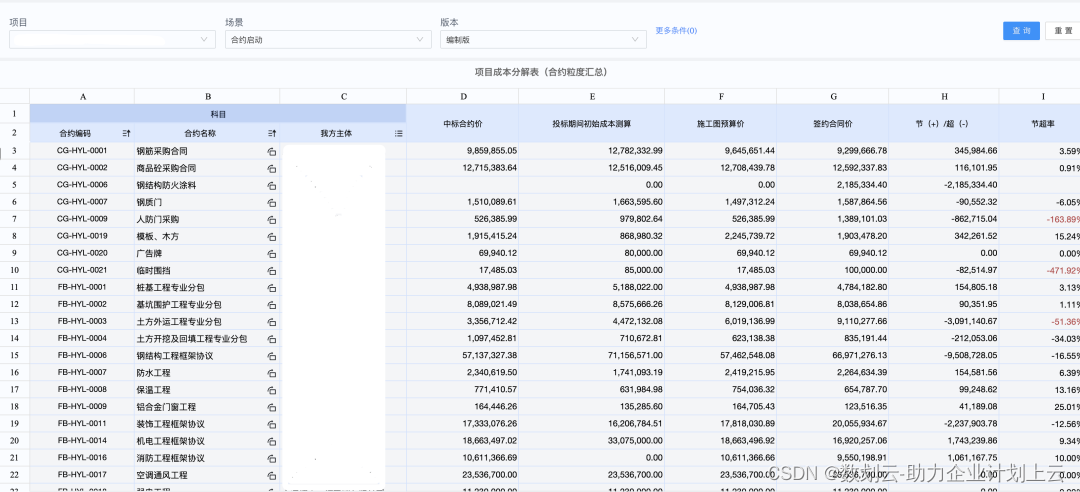Select column H header
This screenshot has height=492, width=1080.
(x=944, y=97)
